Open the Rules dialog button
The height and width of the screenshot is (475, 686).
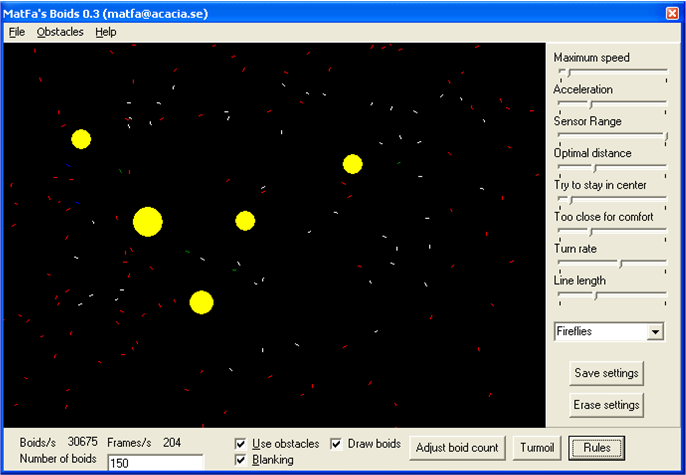point(597,448)
